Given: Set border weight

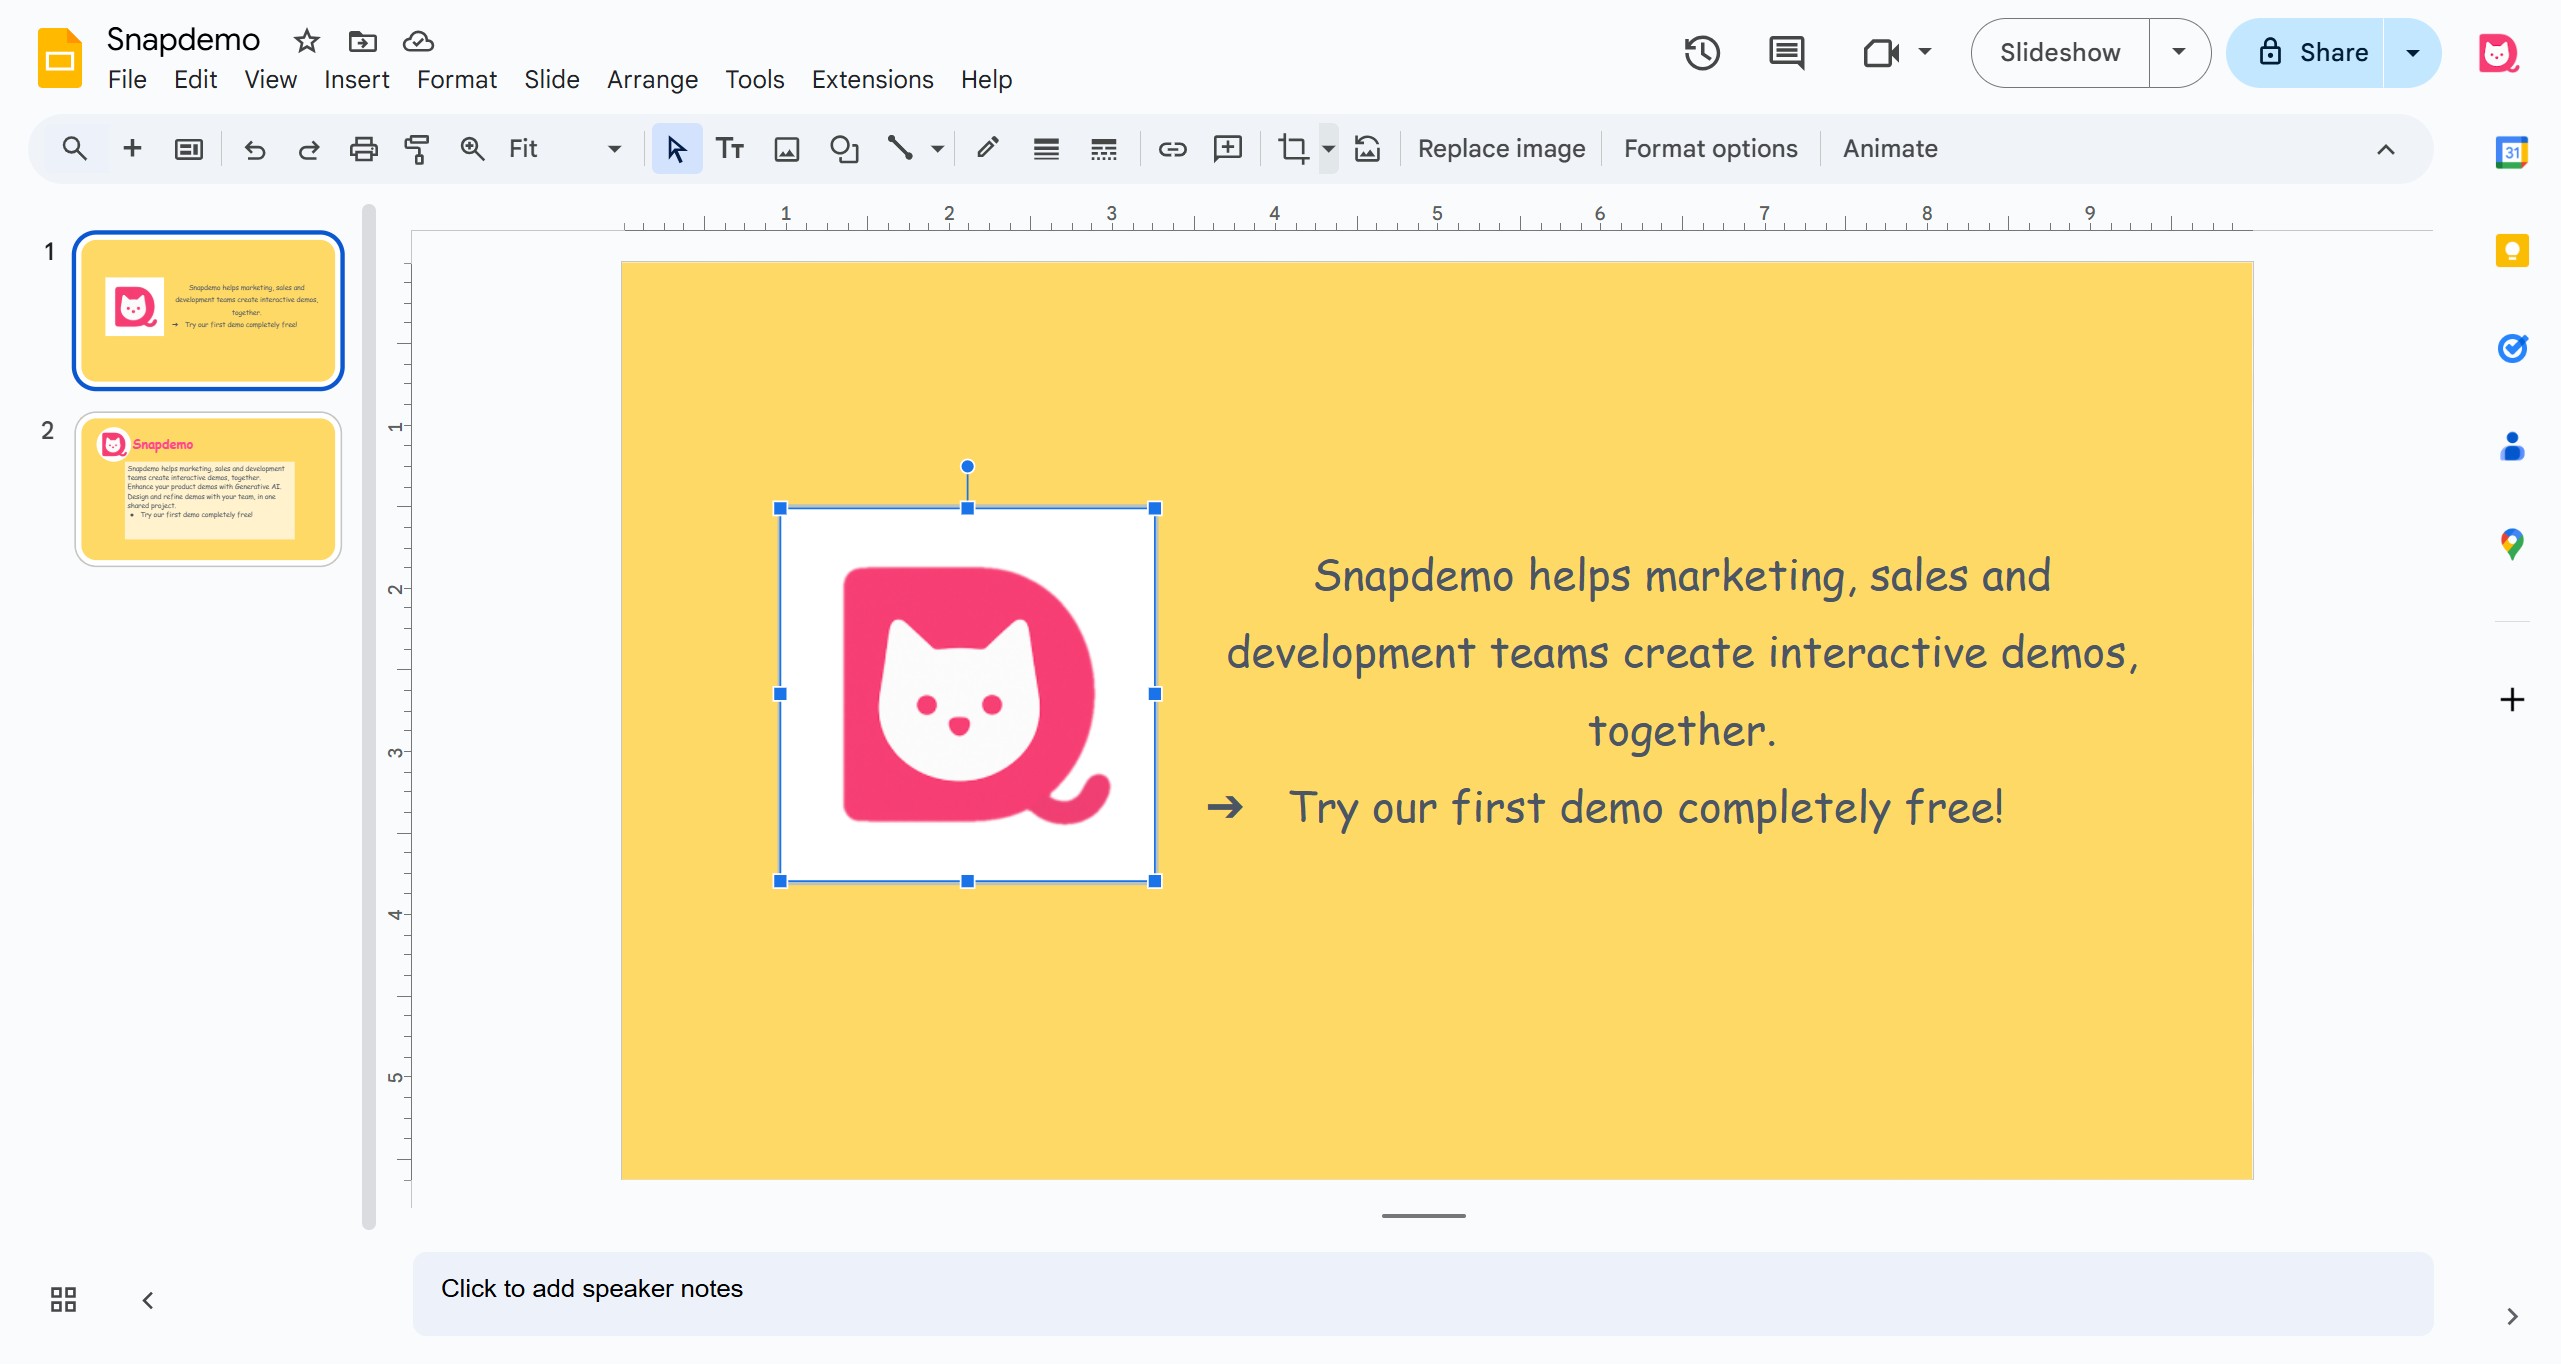Looking at the screenshot, I should (1046, 149).
